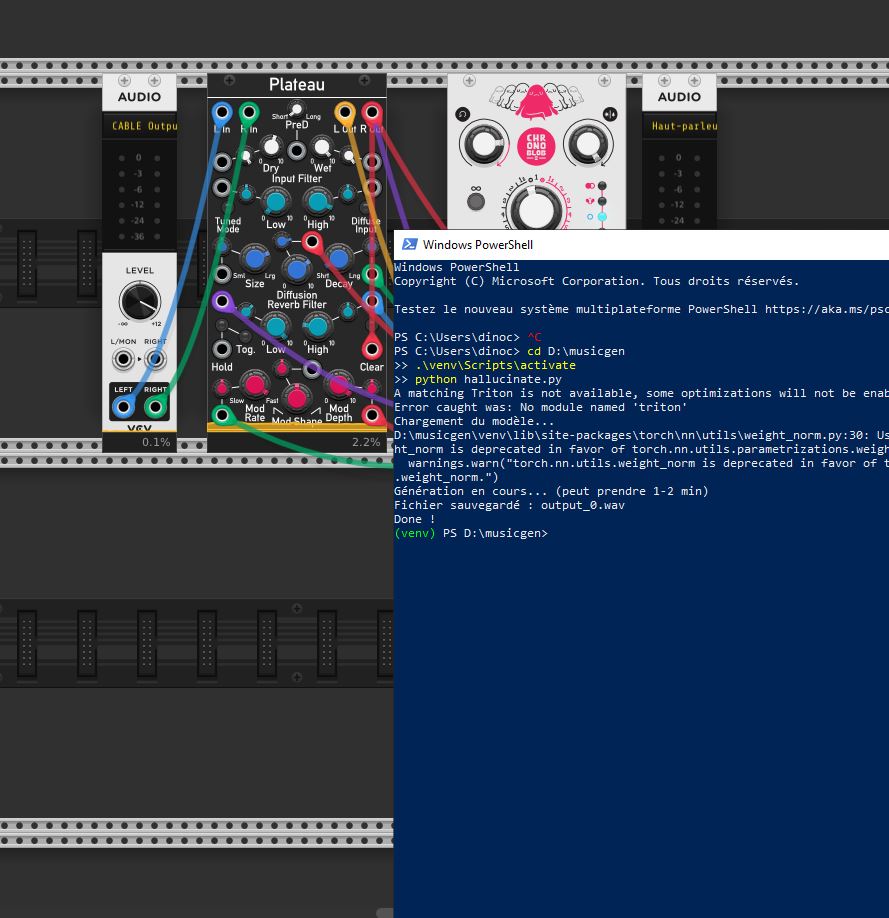Click the Plateau module title
889x918 pixels.
pos(297,85)
